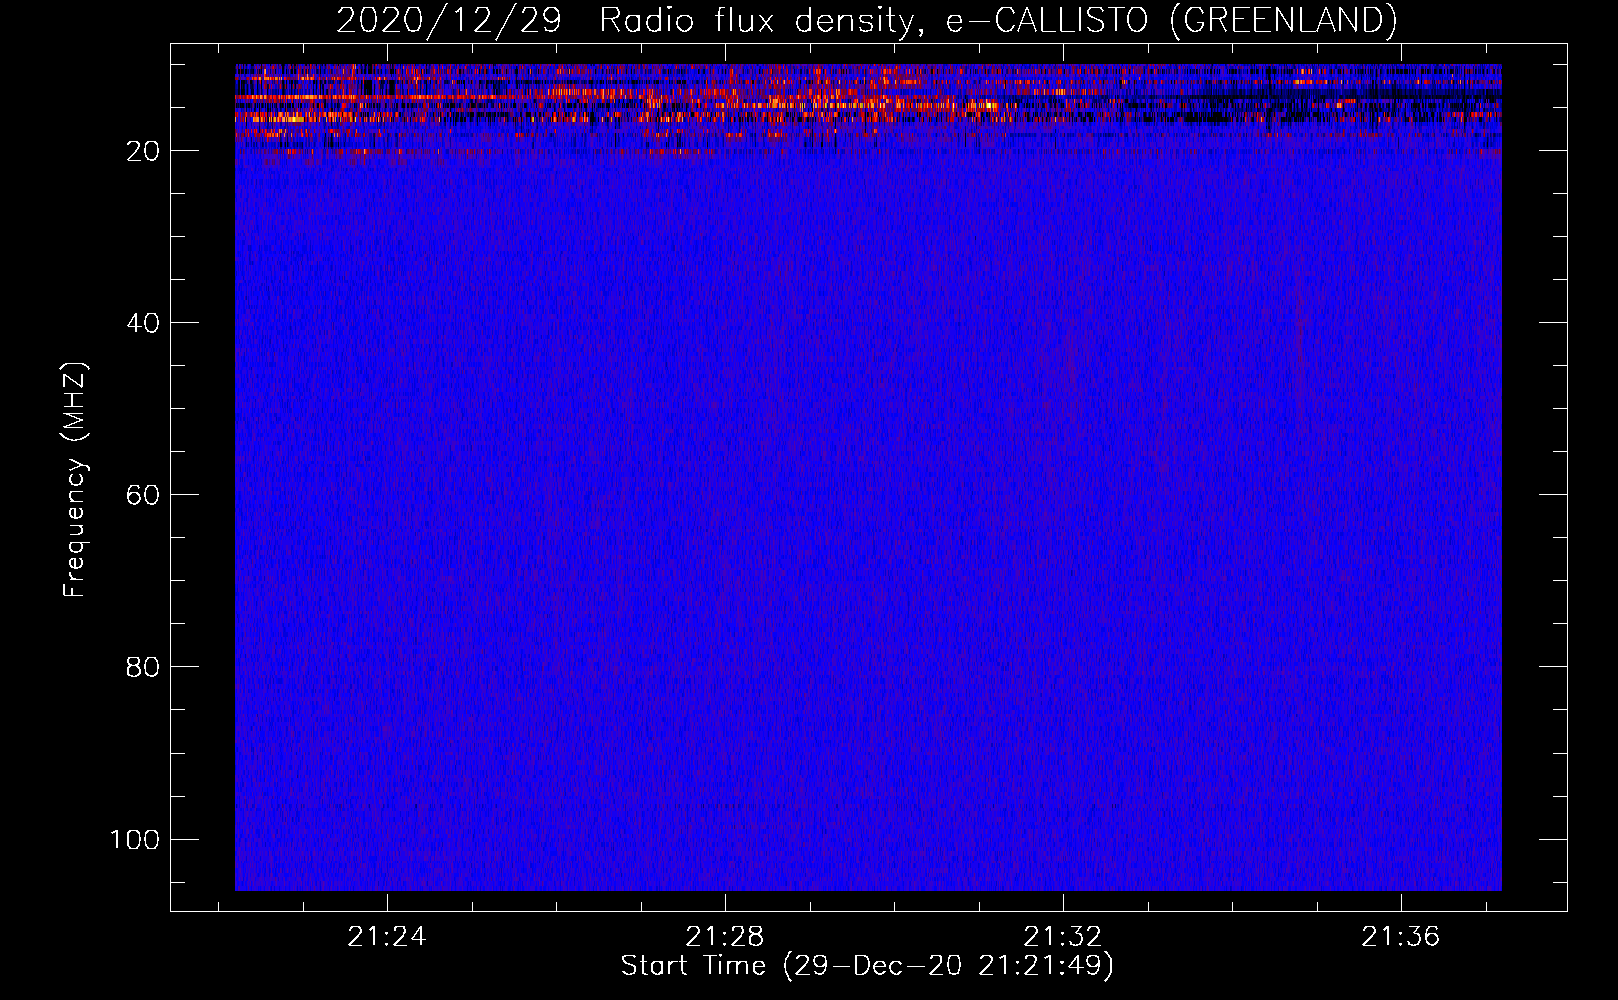Click the 80 MHz frequency tick label
1618x1000 pixels.
click(143, 667)
